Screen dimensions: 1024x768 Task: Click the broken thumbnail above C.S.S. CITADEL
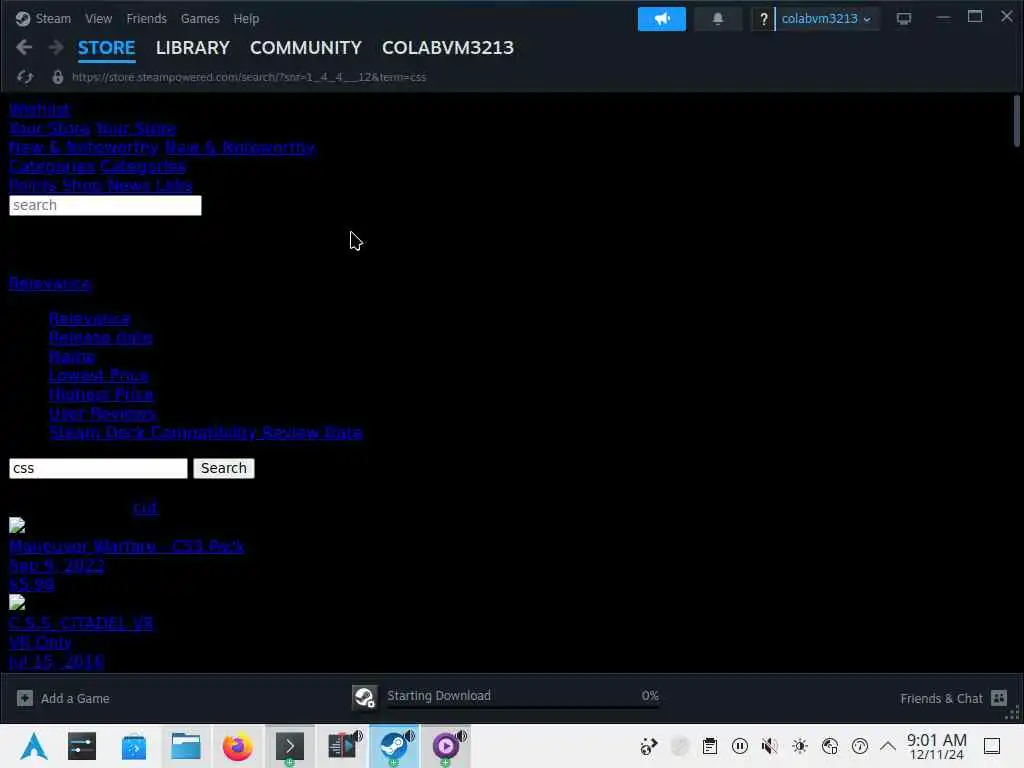click(17, 602)
